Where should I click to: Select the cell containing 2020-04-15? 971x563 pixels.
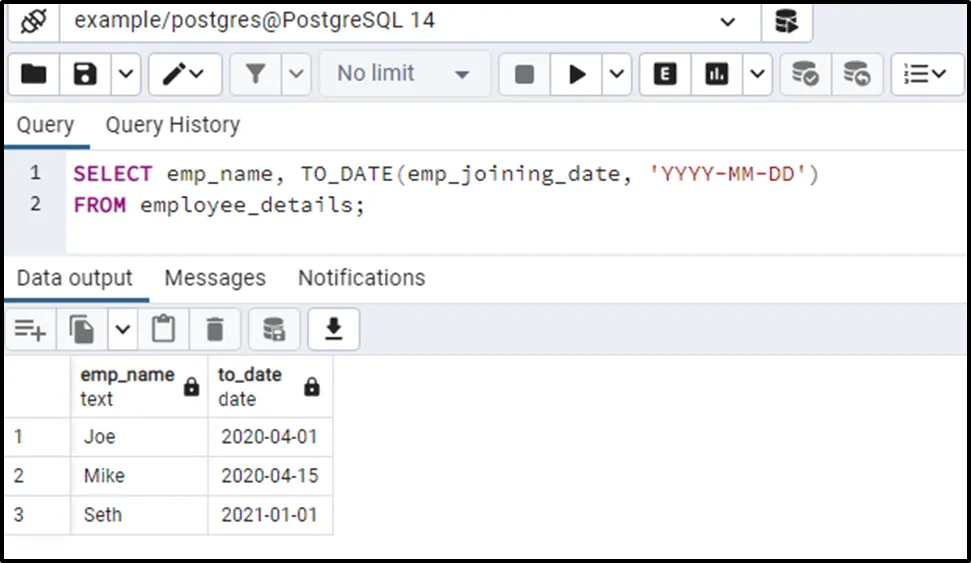click(270, 476)
